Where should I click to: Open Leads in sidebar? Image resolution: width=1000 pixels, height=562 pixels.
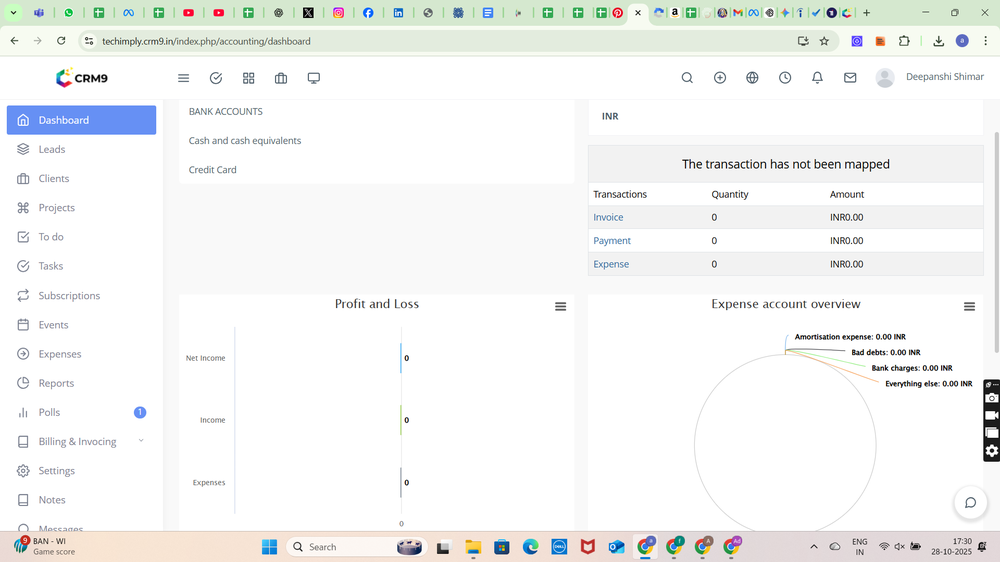click(x=82, y=149)
